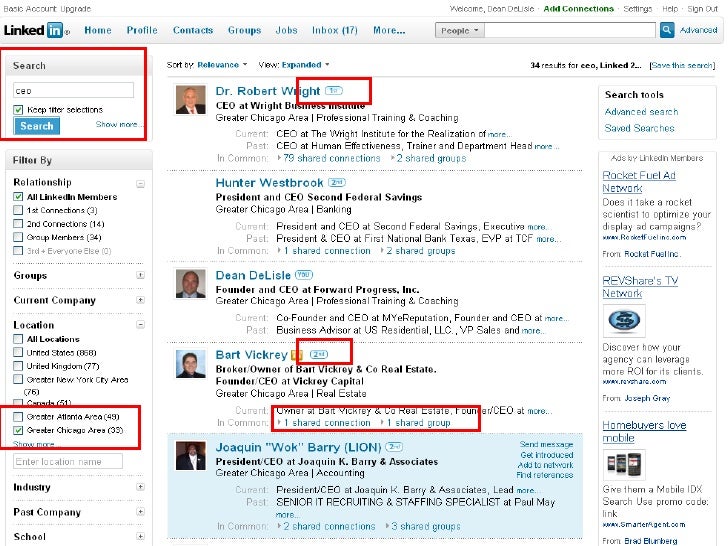The width and height of the screenshot is (728, 546).
Task: Collapse the Location filter section
Action: tap(140, 324)
